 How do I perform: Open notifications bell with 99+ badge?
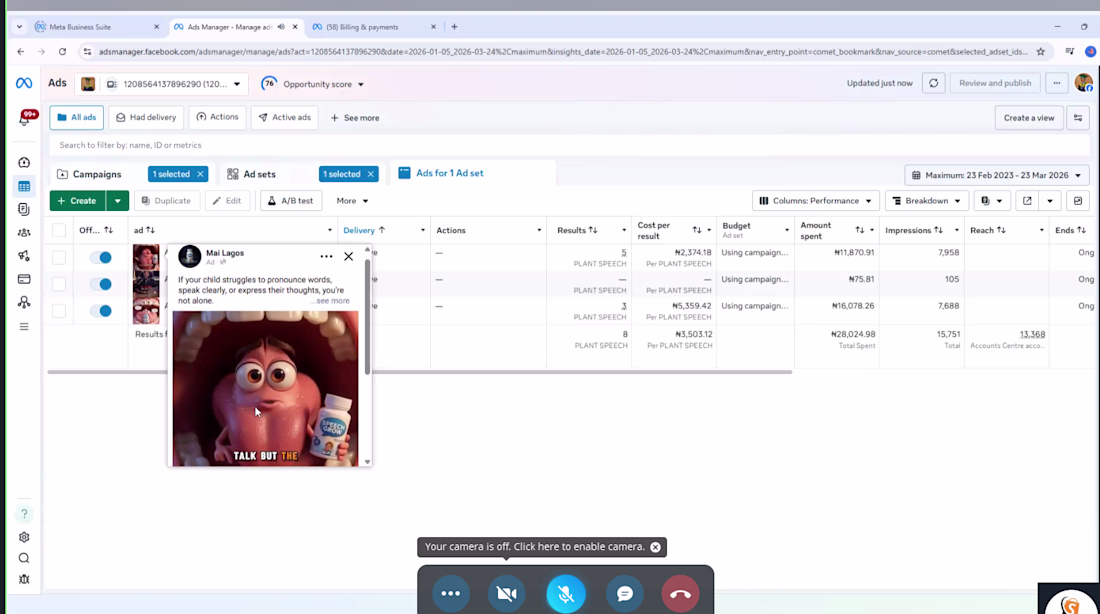pyautogui.click(x=25, y=119)
